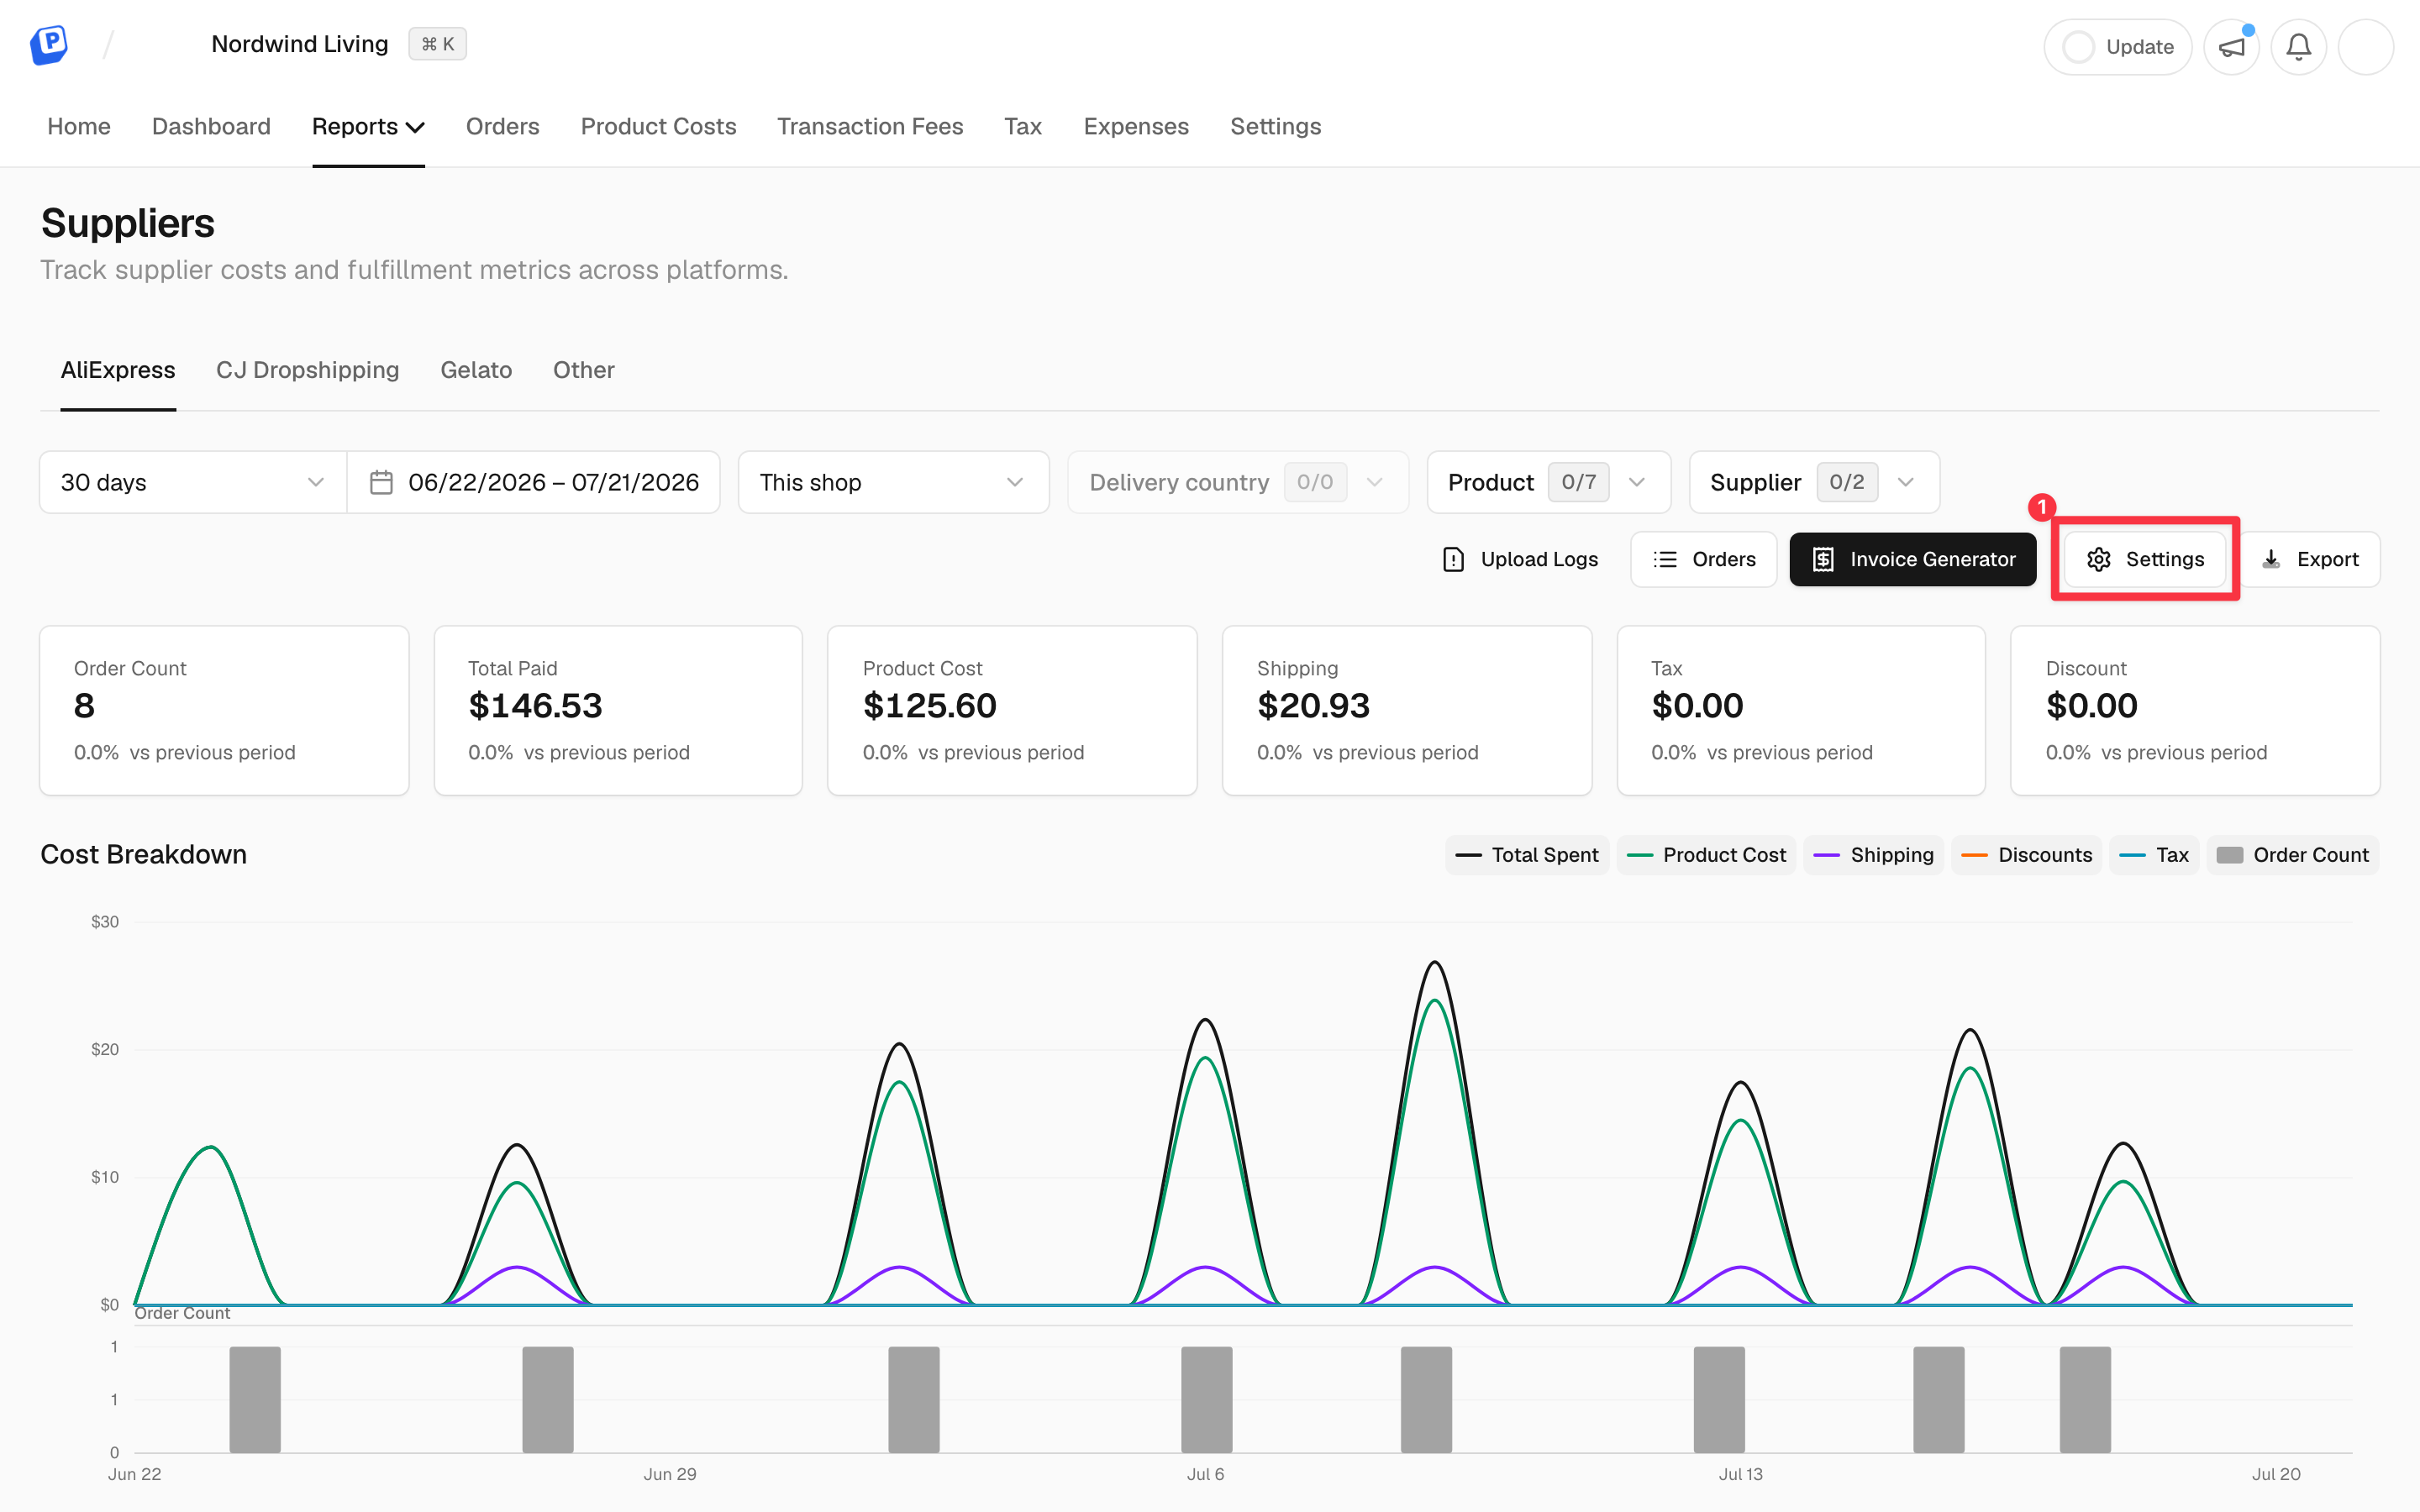Click the Nordwind Living shop name
This screenshot has height=1512, width=2420.
tap(299, 44)
